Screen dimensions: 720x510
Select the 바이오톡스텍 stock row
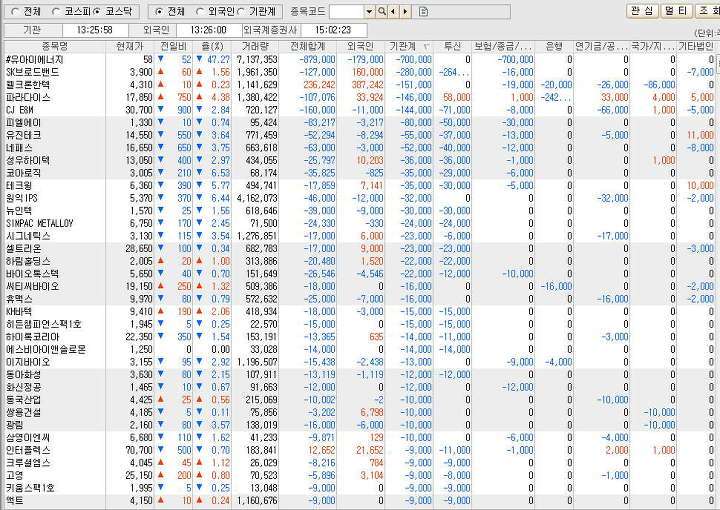point(360,274)
